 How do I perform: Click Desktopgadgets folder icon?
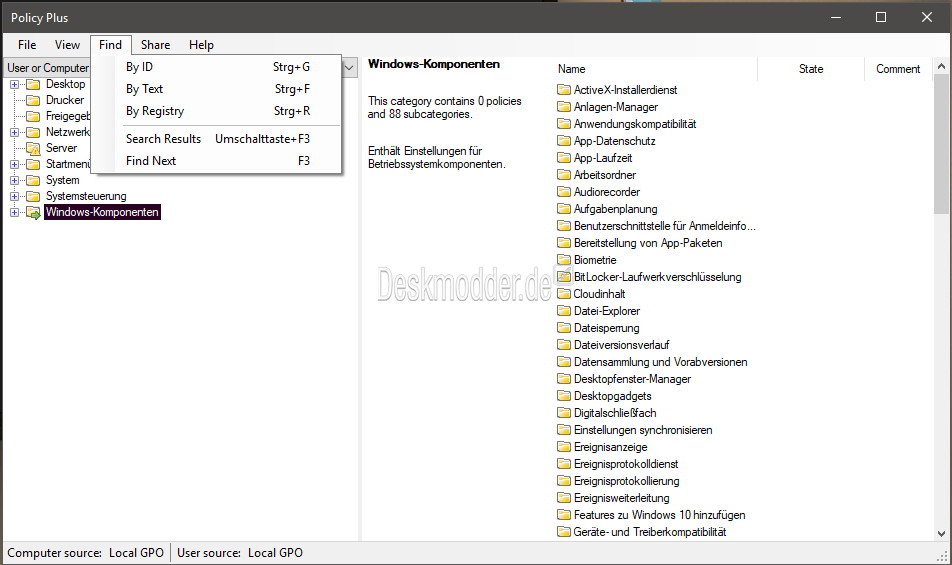coord(564,396)
